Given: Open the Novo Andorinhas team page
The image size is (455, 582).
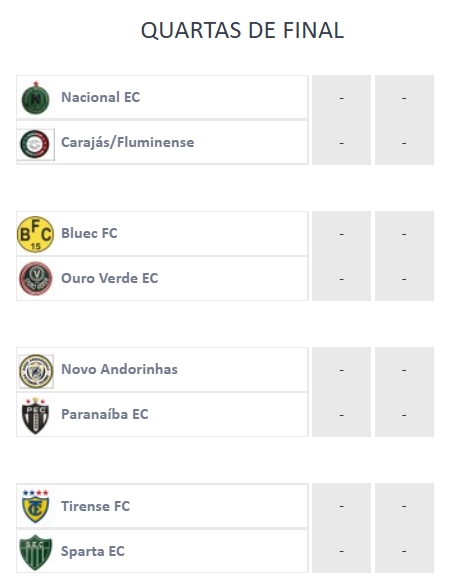Looking at the screenshot, I should coord(119,369).
